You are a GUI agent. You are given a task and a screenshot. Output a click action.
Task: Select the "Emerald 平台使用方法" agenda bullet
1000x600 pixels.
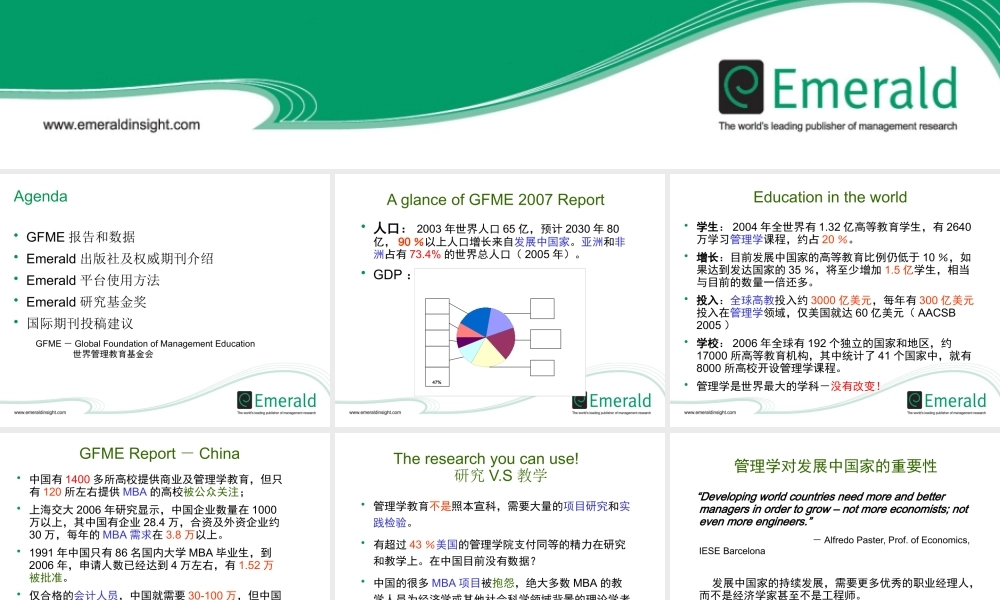tap(93, 281)
